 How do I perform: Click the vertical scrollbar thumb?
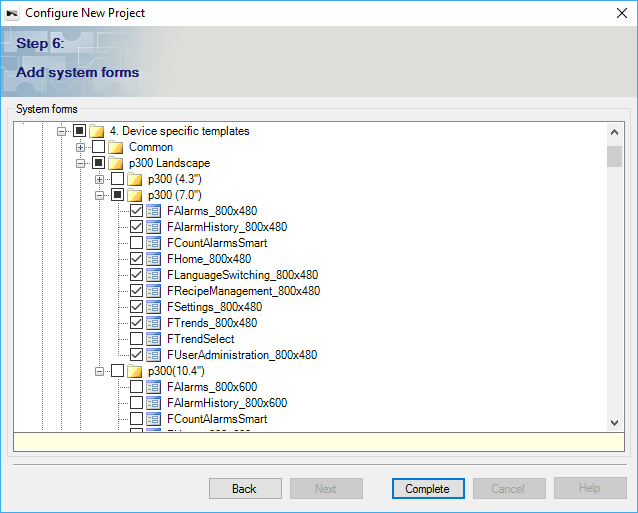tap(614, 157)
